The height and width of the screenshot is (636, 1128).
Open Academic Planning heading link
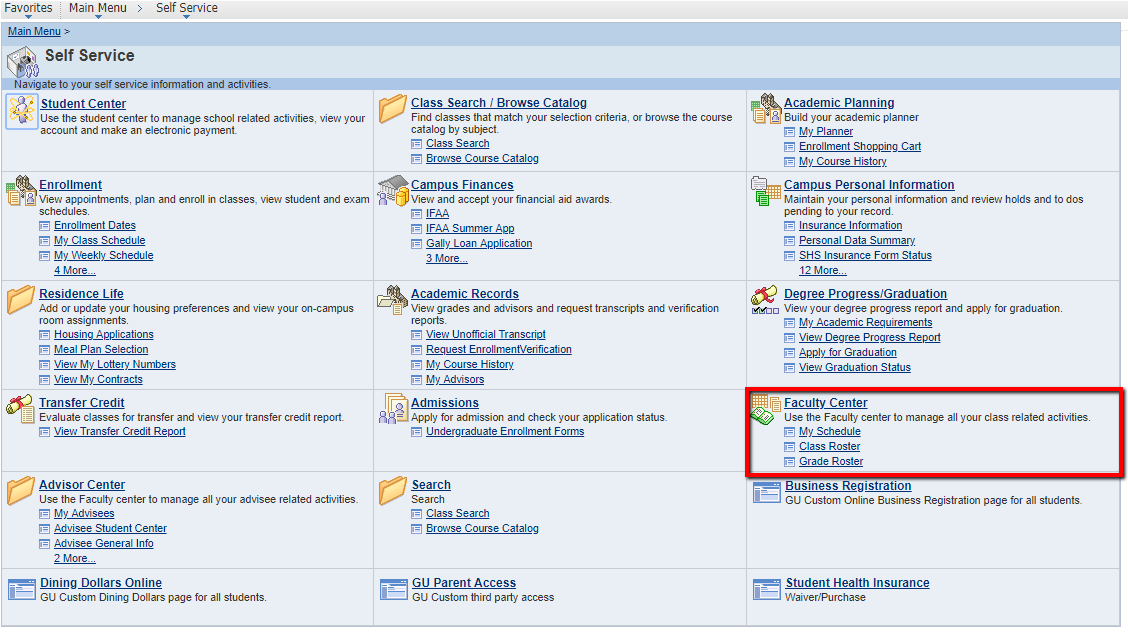pos(840,103)
